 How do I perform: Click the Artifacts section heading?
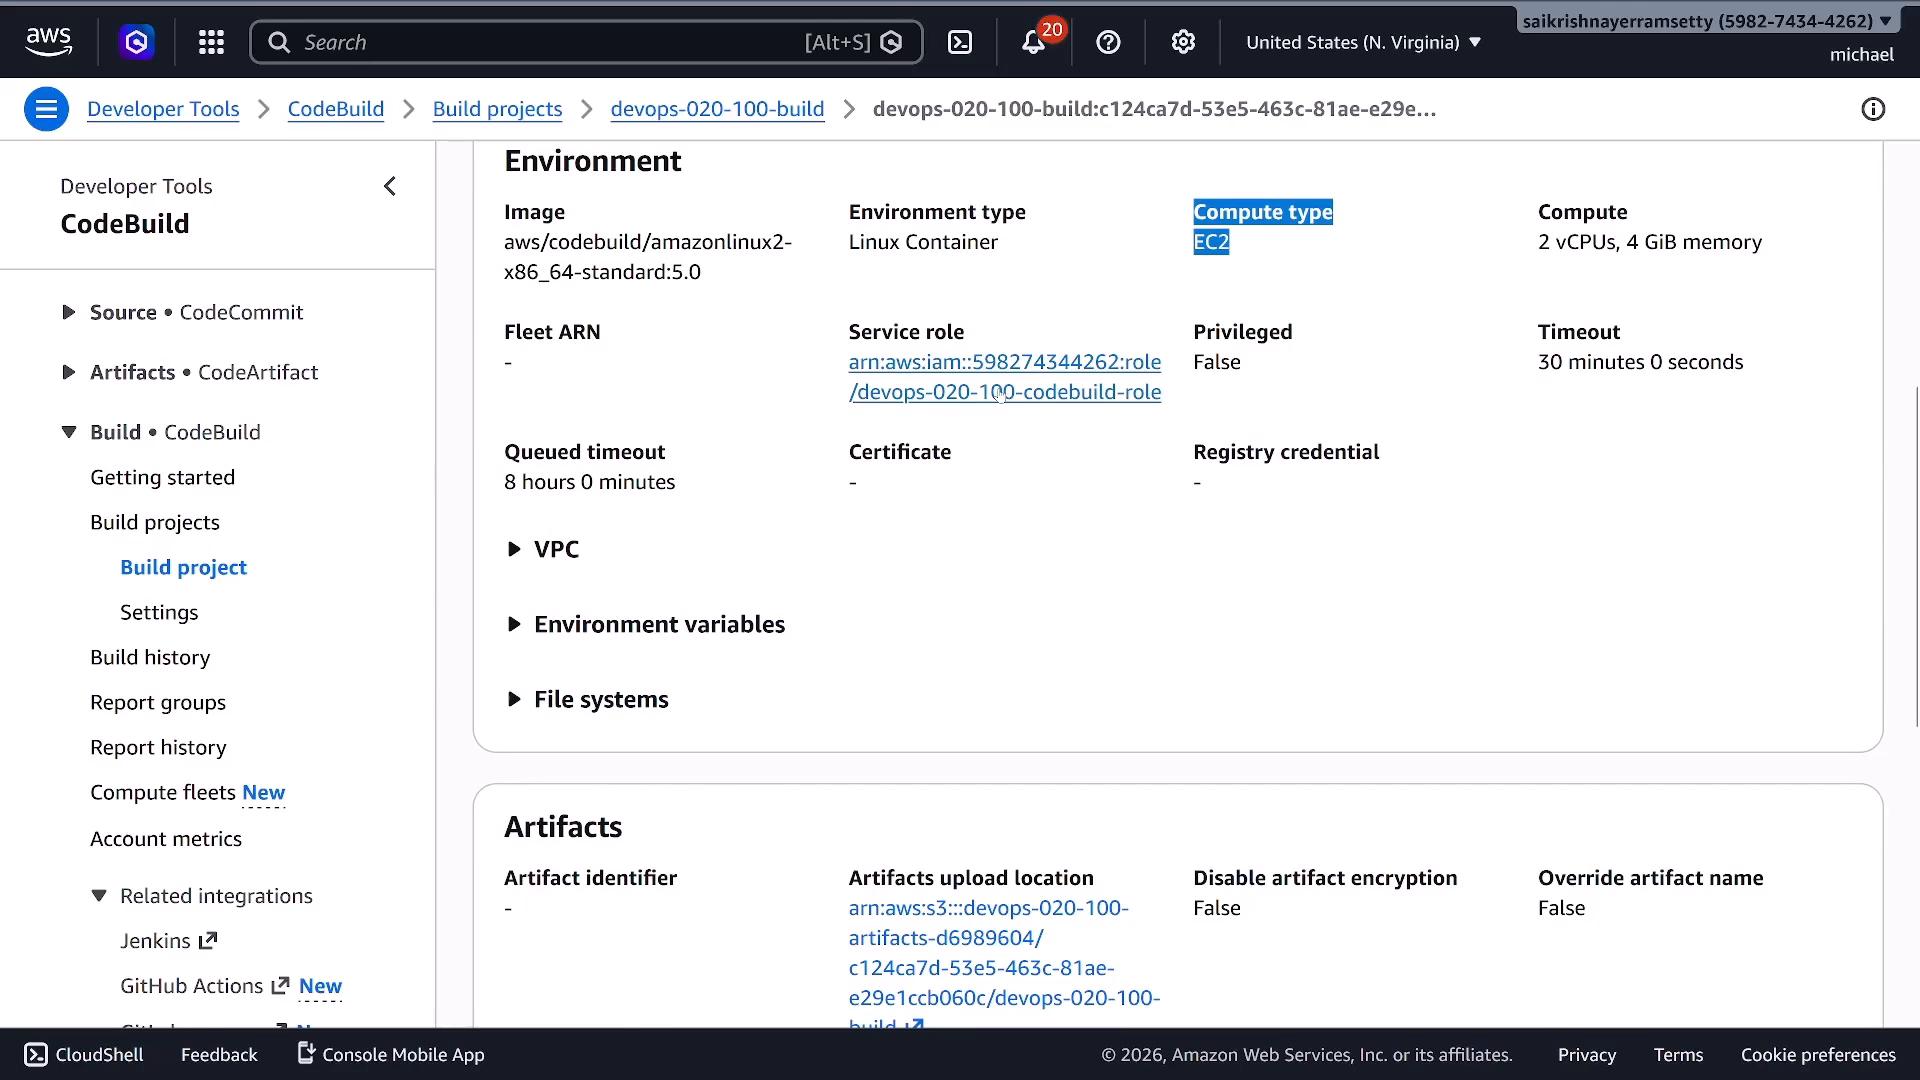(x=563, y=827)
